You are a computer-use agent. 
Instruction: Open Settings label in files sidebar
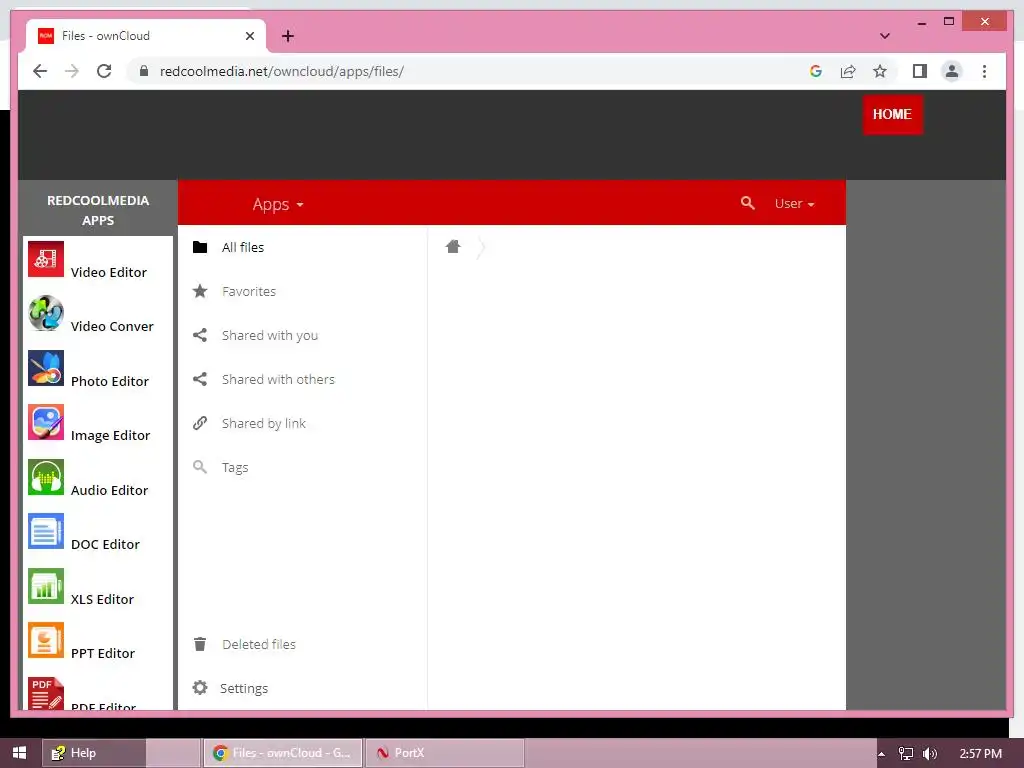click(x=244, y=688)
